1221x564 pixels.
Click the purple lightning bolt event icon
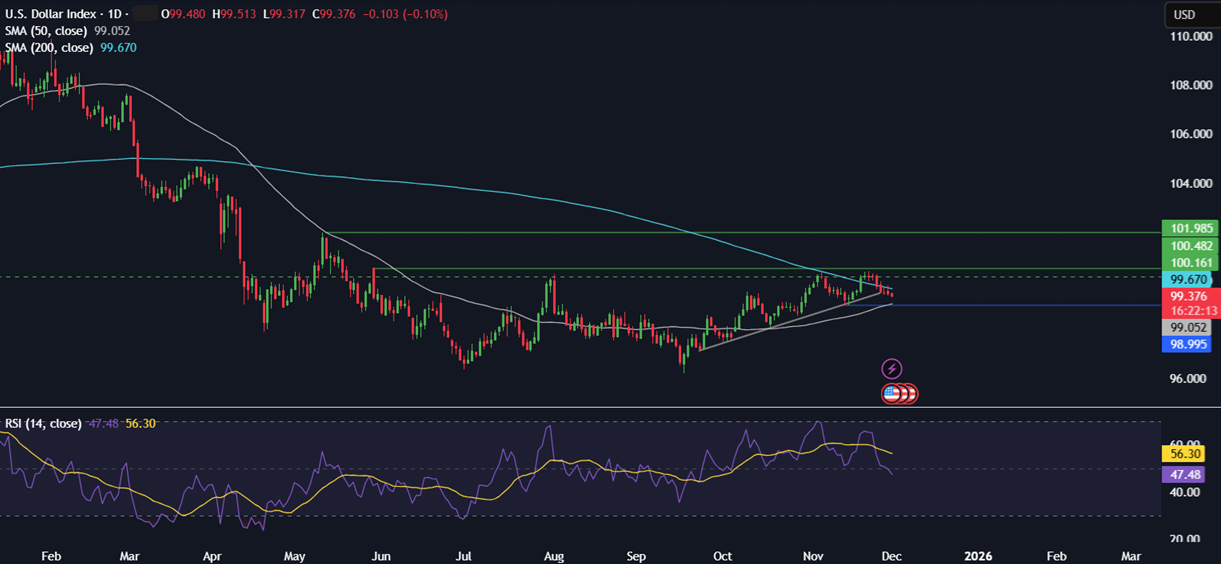click(x=891, y=369)
